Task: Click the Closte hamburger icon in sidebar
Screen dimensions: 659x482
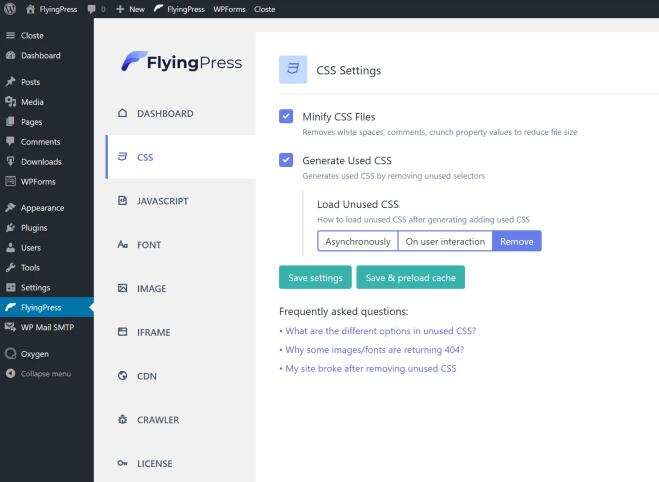Action: (11, 35)
